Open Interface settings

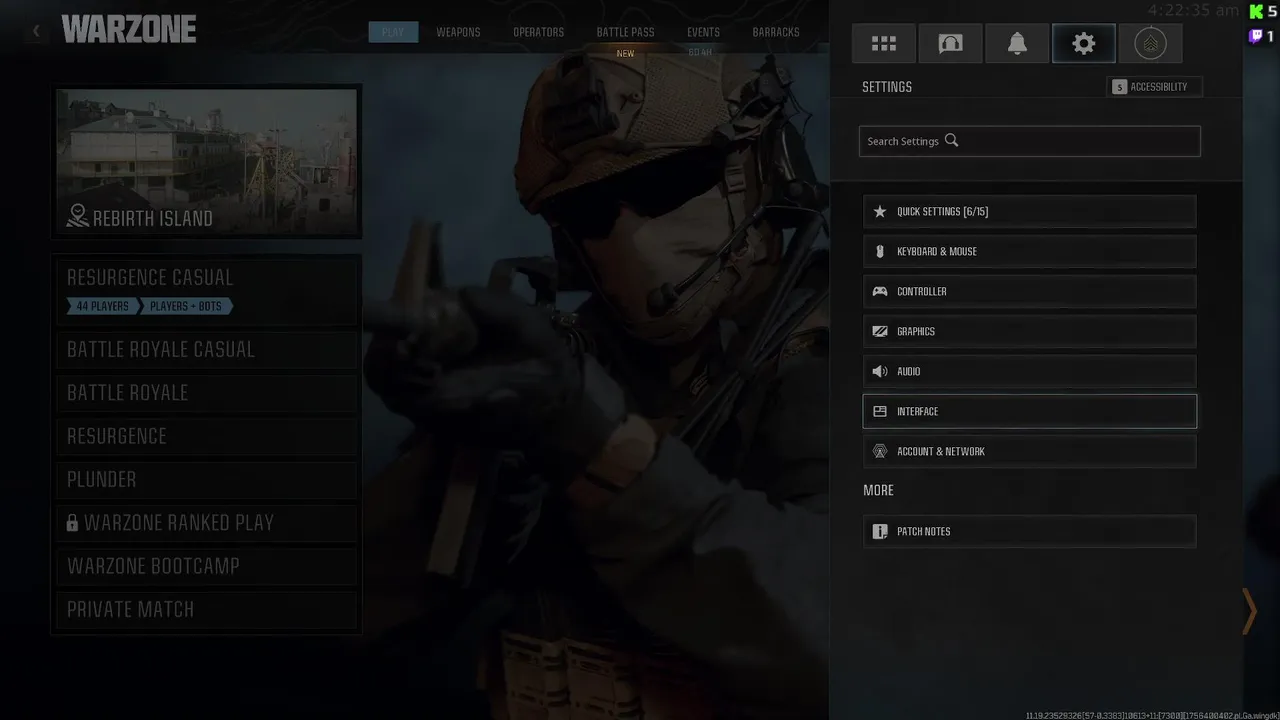(x=1029, y=411)
